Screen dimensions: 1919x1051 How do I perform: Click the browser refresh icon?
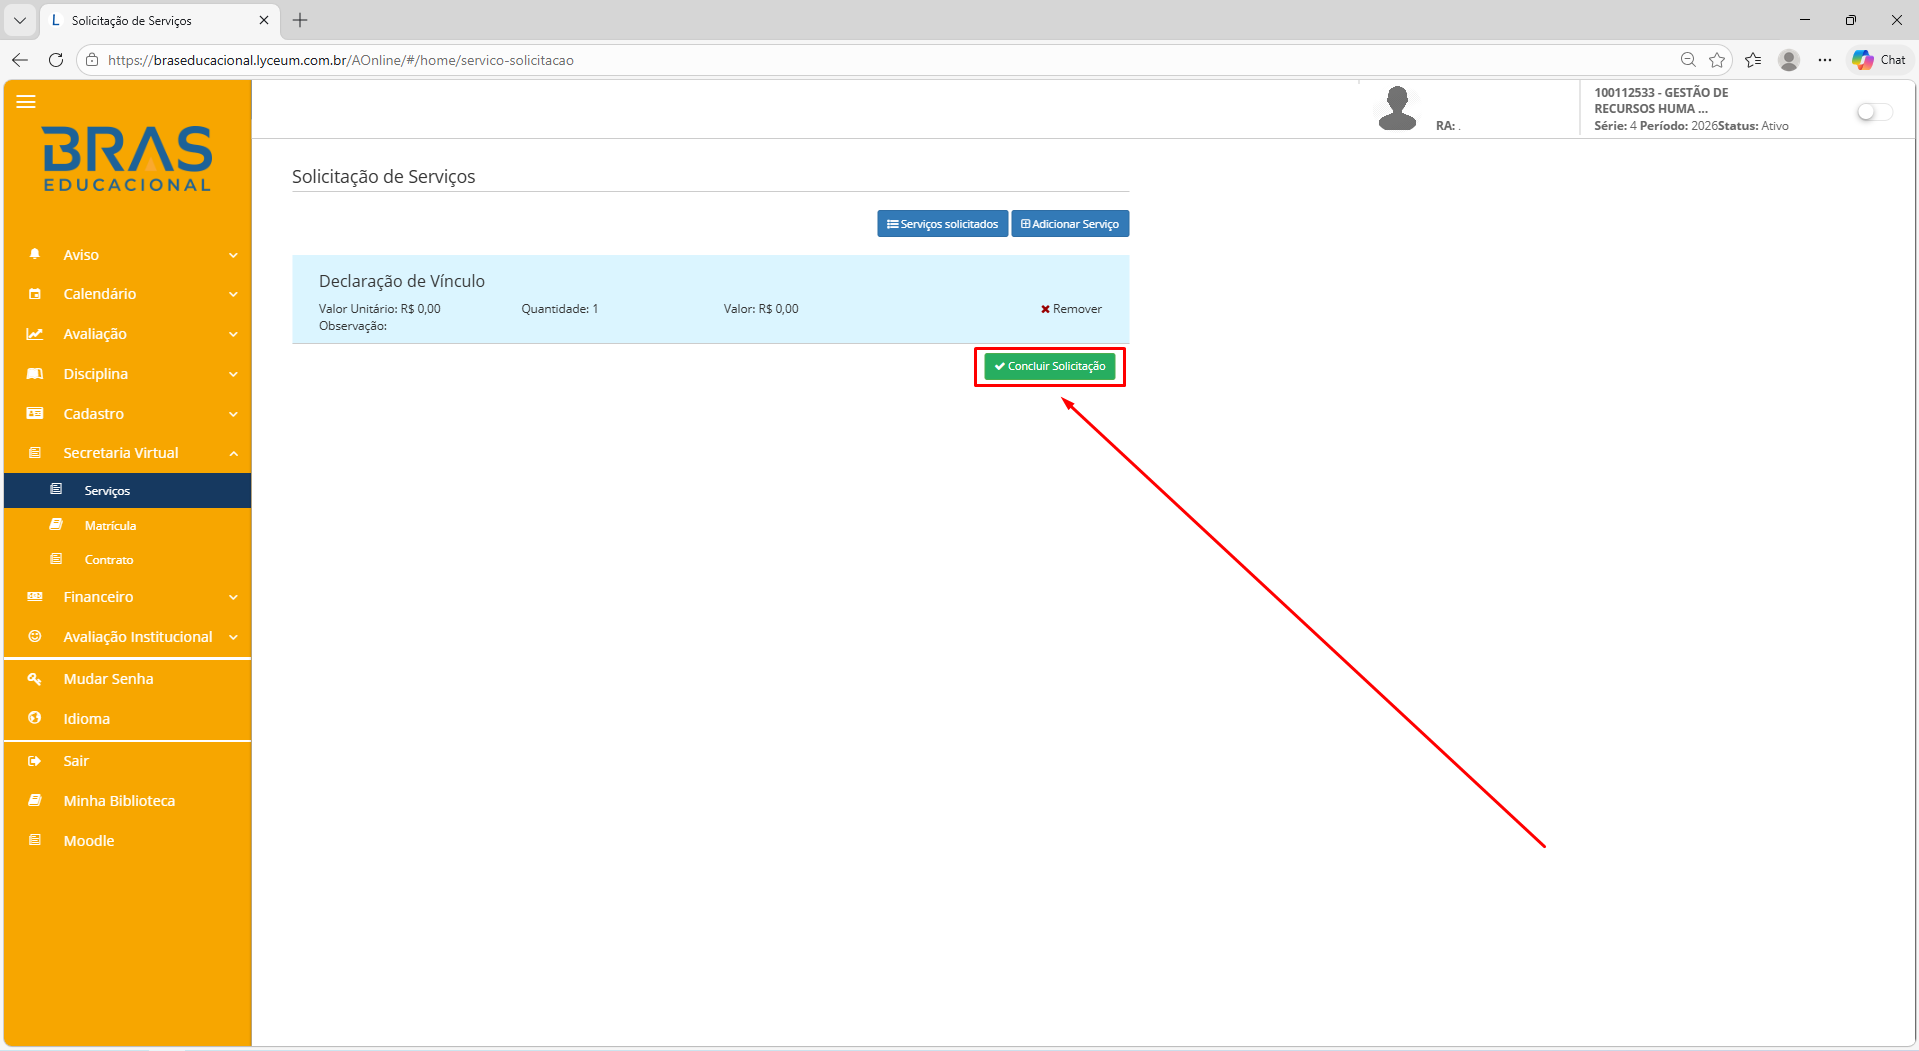56,60
